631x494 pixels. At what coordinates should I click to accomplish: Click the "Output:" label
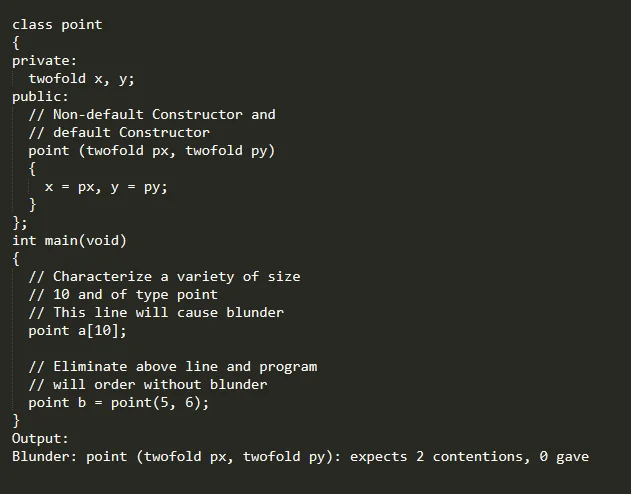40,439
